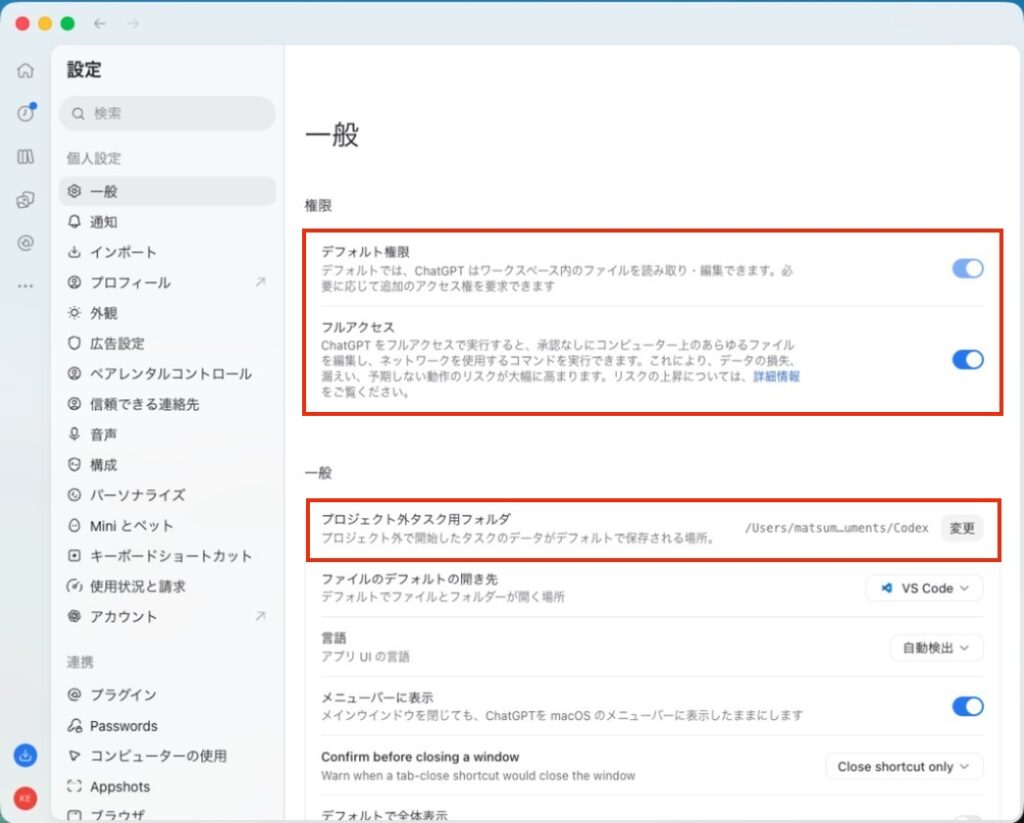This screenshot has height=823, width=1024.
Task: Open プロフィール settings
Action: point(167,282)
